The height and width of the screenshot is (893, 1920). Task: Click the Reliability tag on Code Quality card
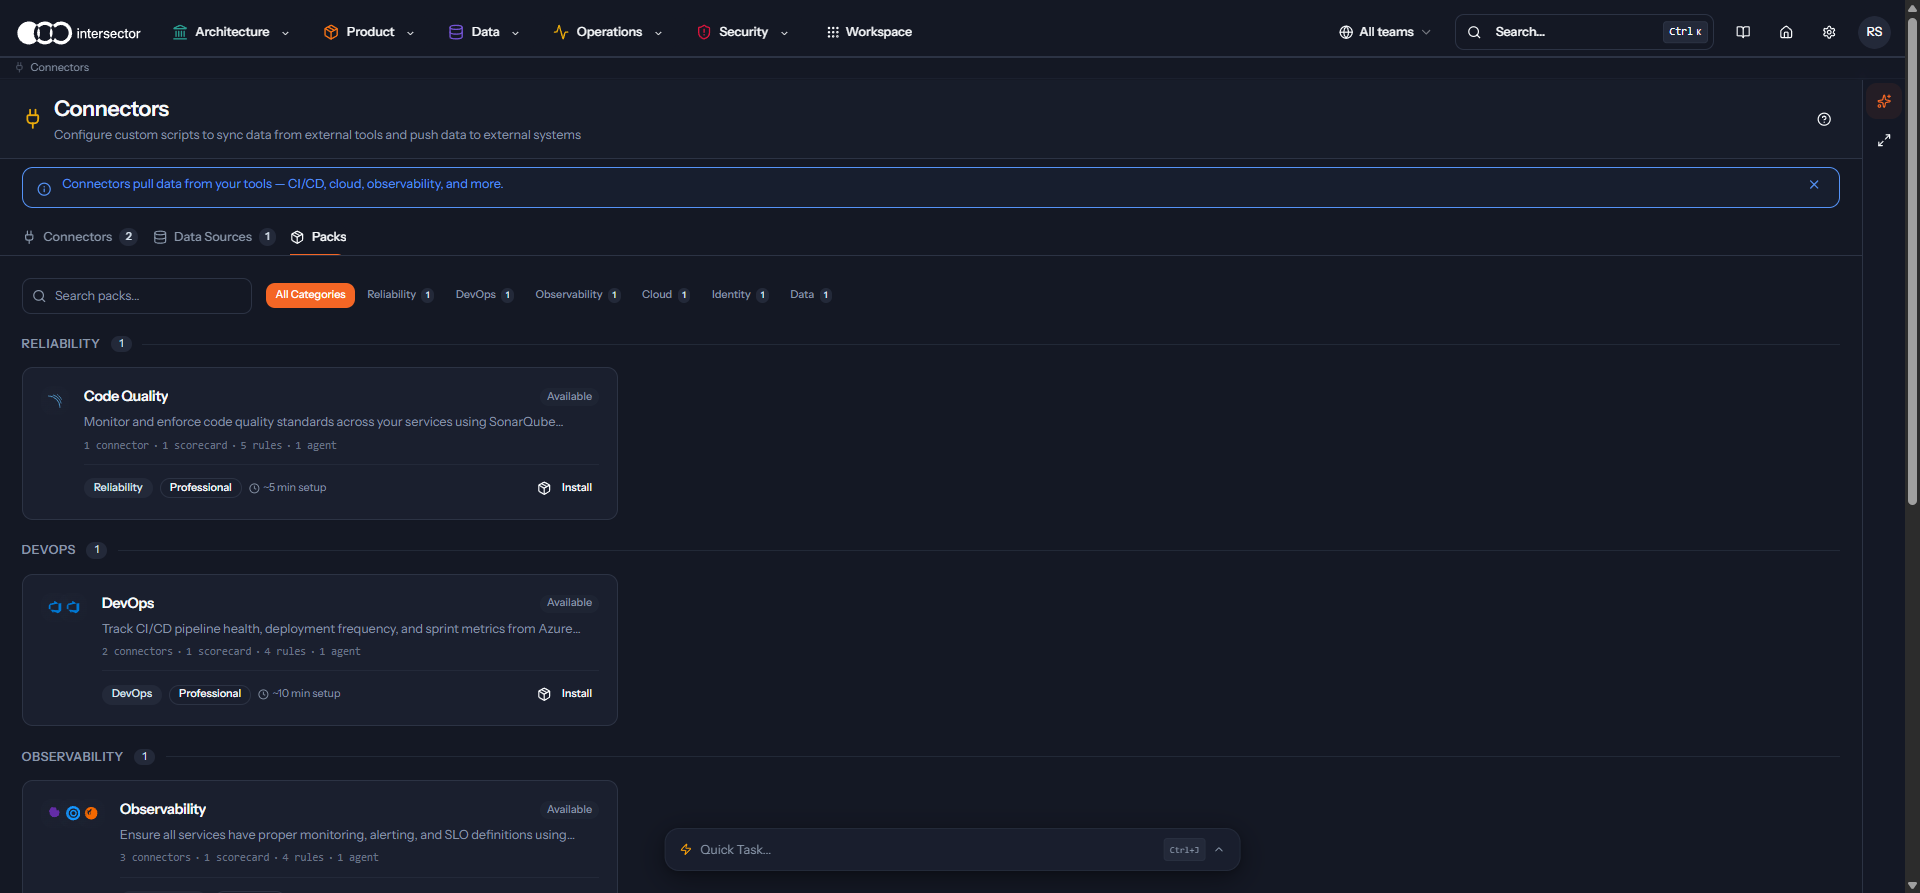point(118,488)
